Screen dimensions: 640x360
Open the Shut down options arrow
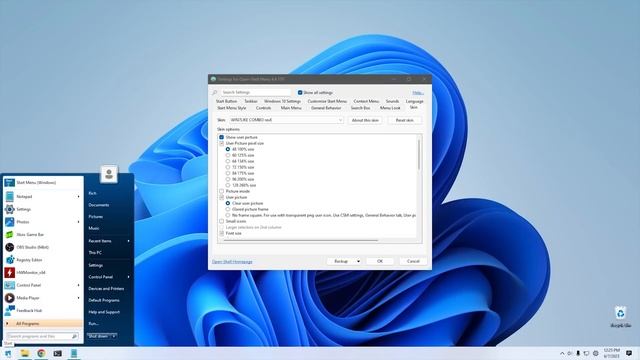tap(114, 336)
